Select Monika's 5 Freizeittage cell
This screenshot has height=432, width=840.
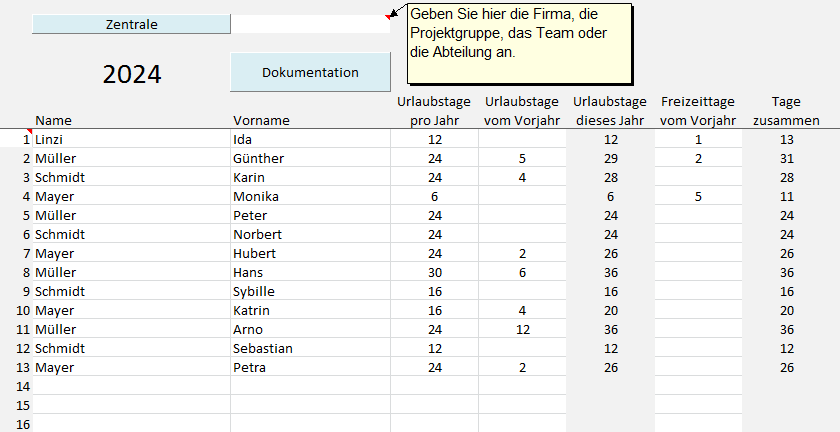point(698,196)
